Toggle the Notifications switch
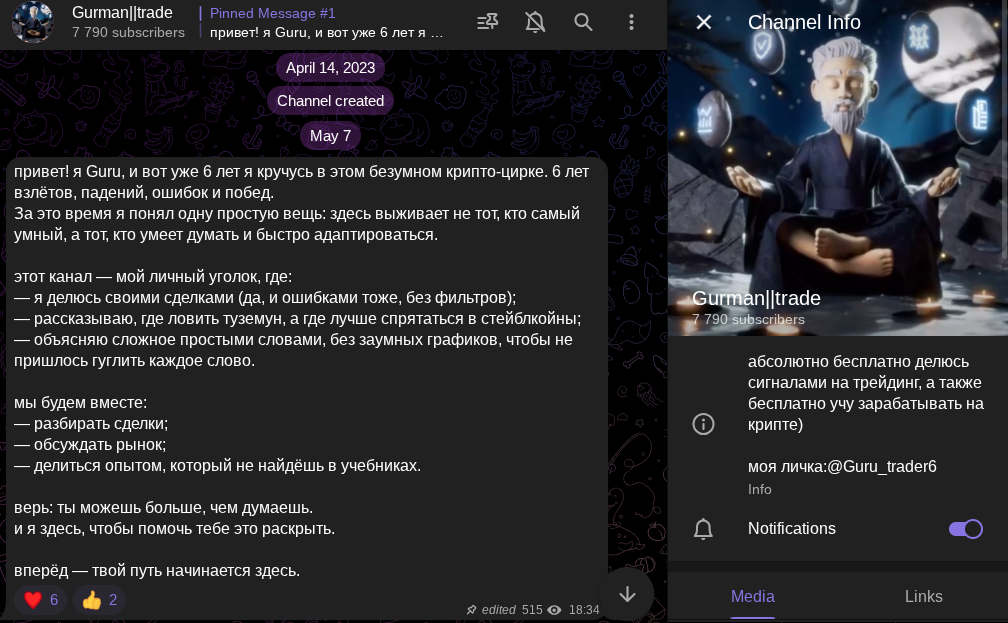Viewport: 1008px width, 623px height. 966,528
